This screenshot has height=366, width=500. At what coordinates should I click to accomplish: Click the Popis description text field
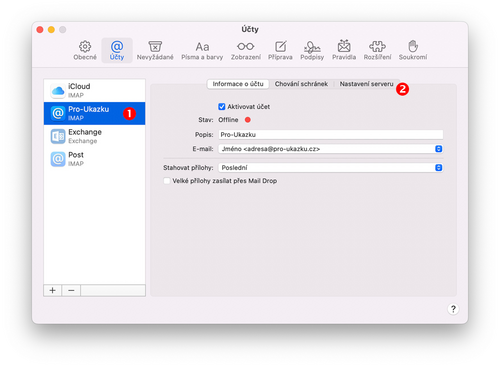click(x=331, y=135)
